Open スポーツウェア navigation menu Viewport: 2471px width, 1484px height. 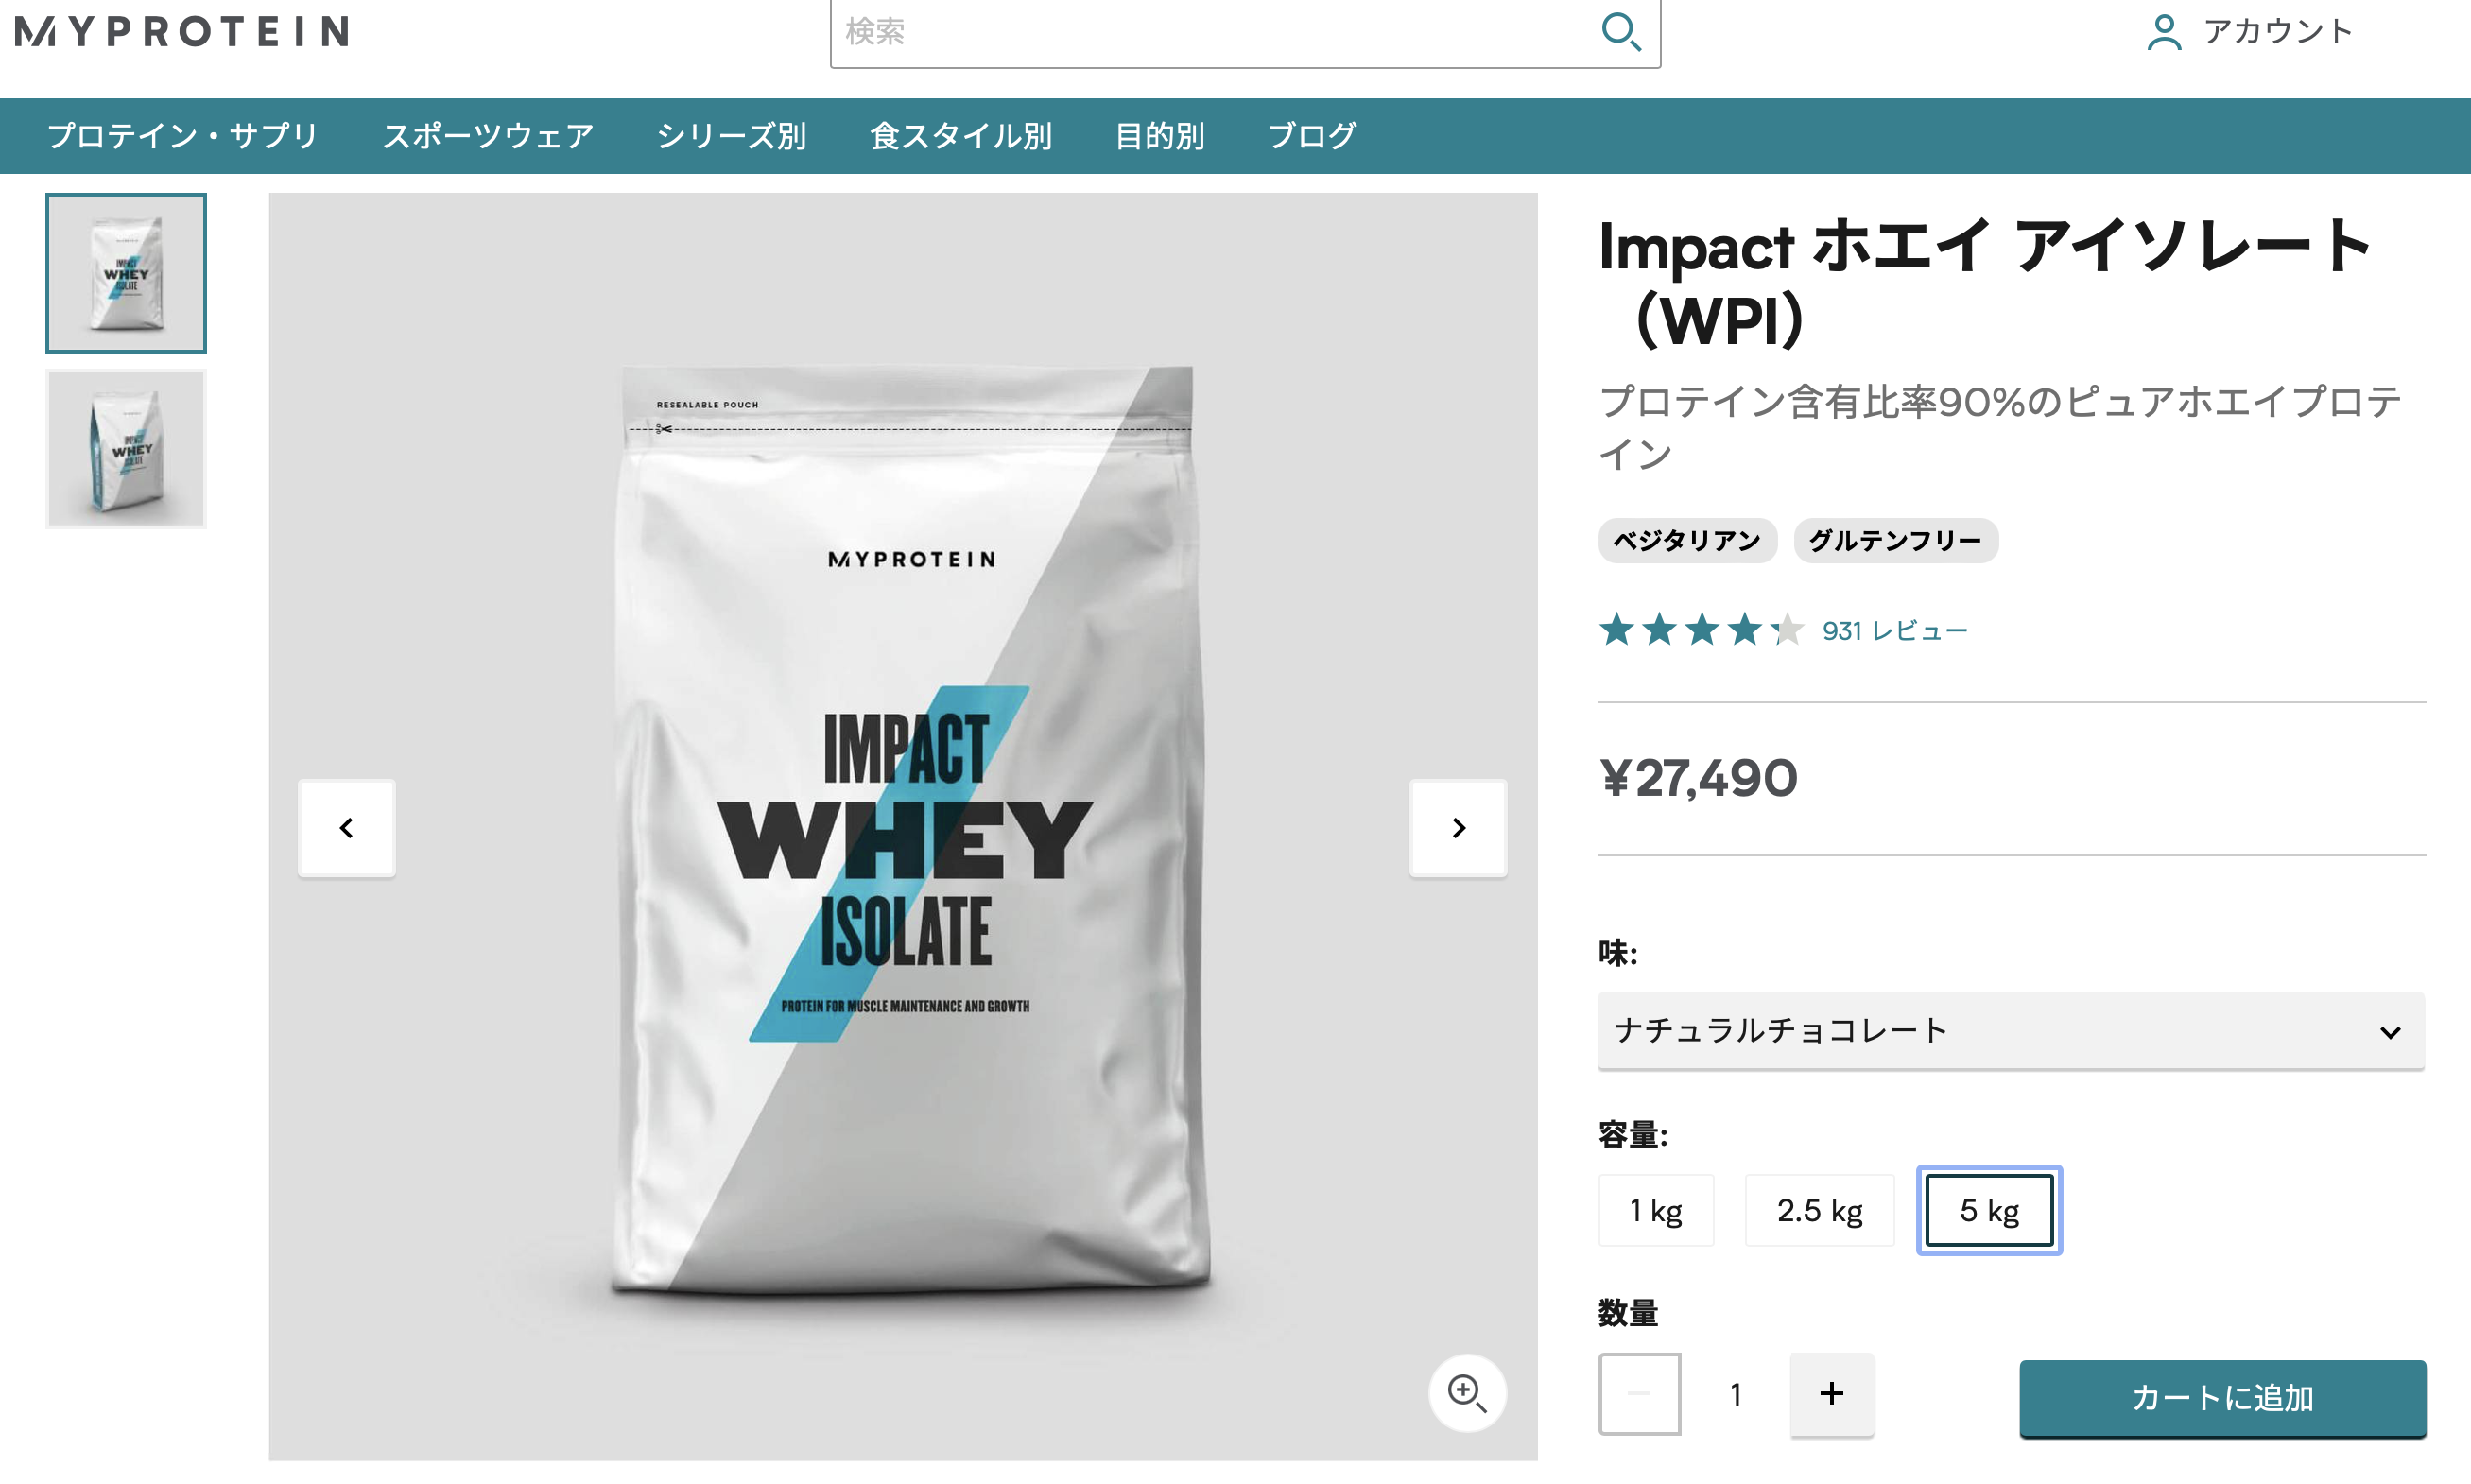pyautogui.click(x=488, y=136)
